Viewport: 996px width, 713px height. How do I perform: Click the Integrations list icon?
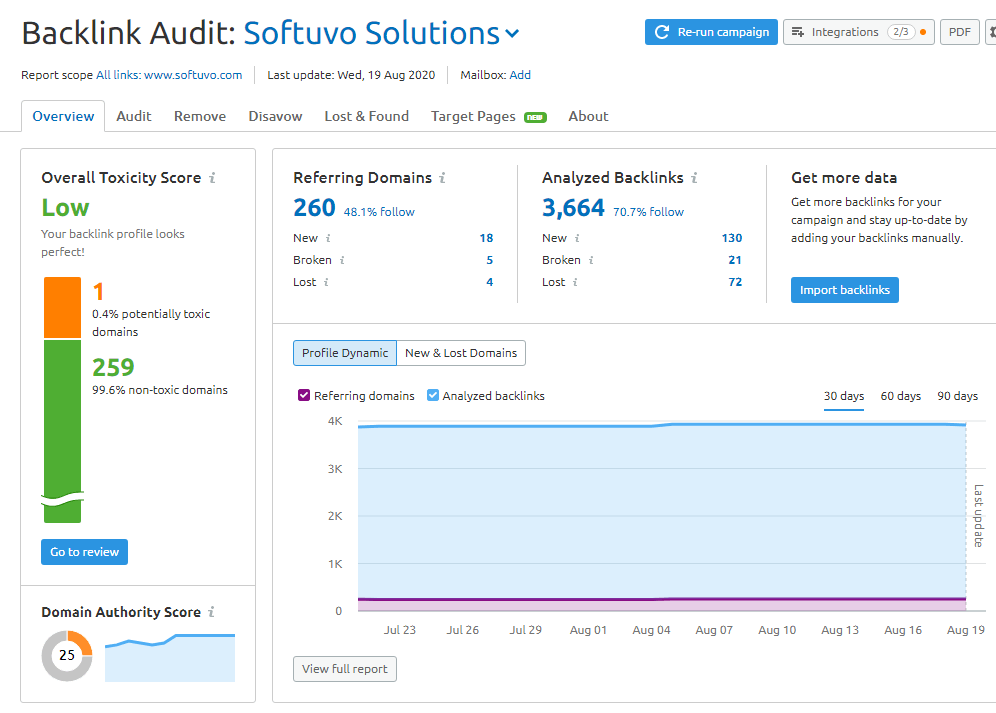tap(798, 32)
